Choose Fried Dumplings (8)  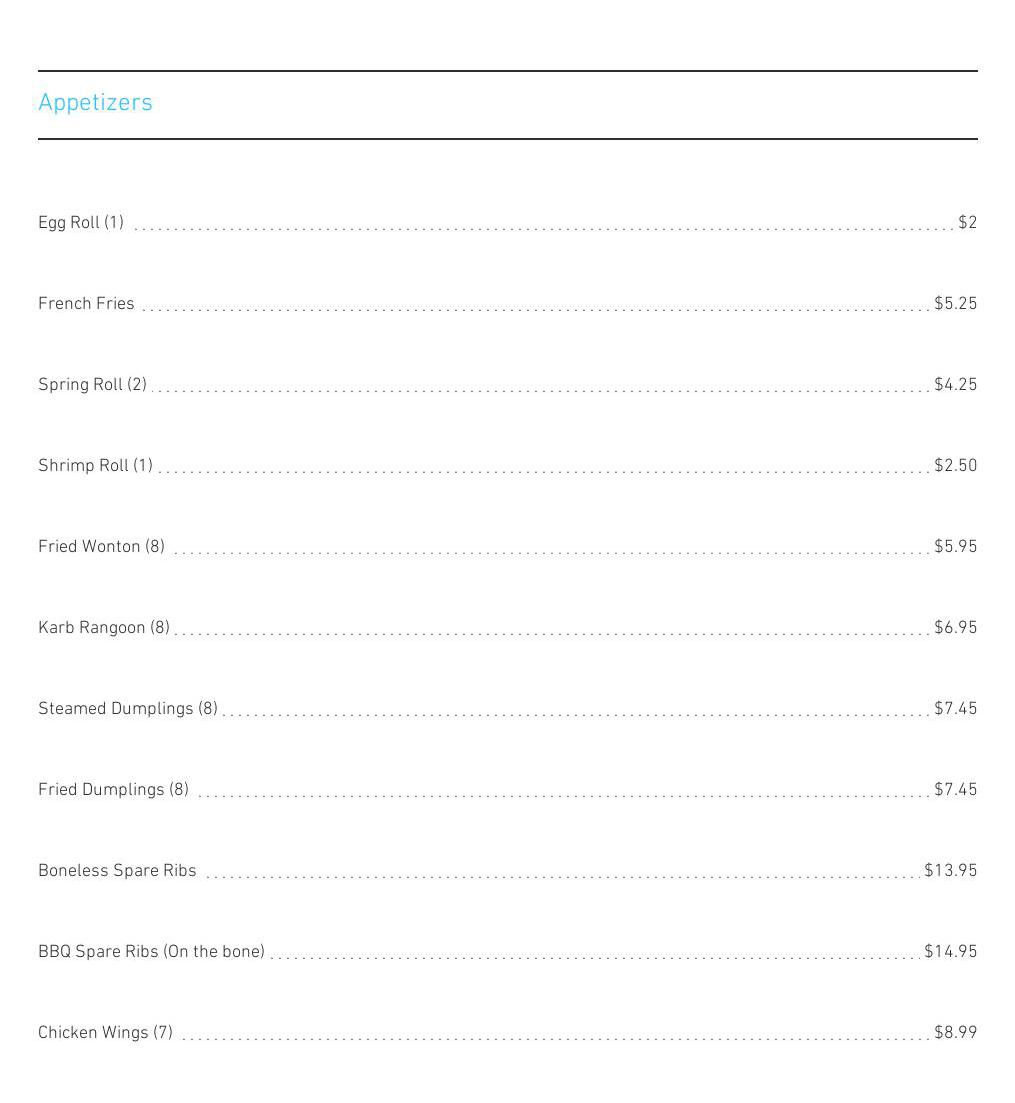113,789
